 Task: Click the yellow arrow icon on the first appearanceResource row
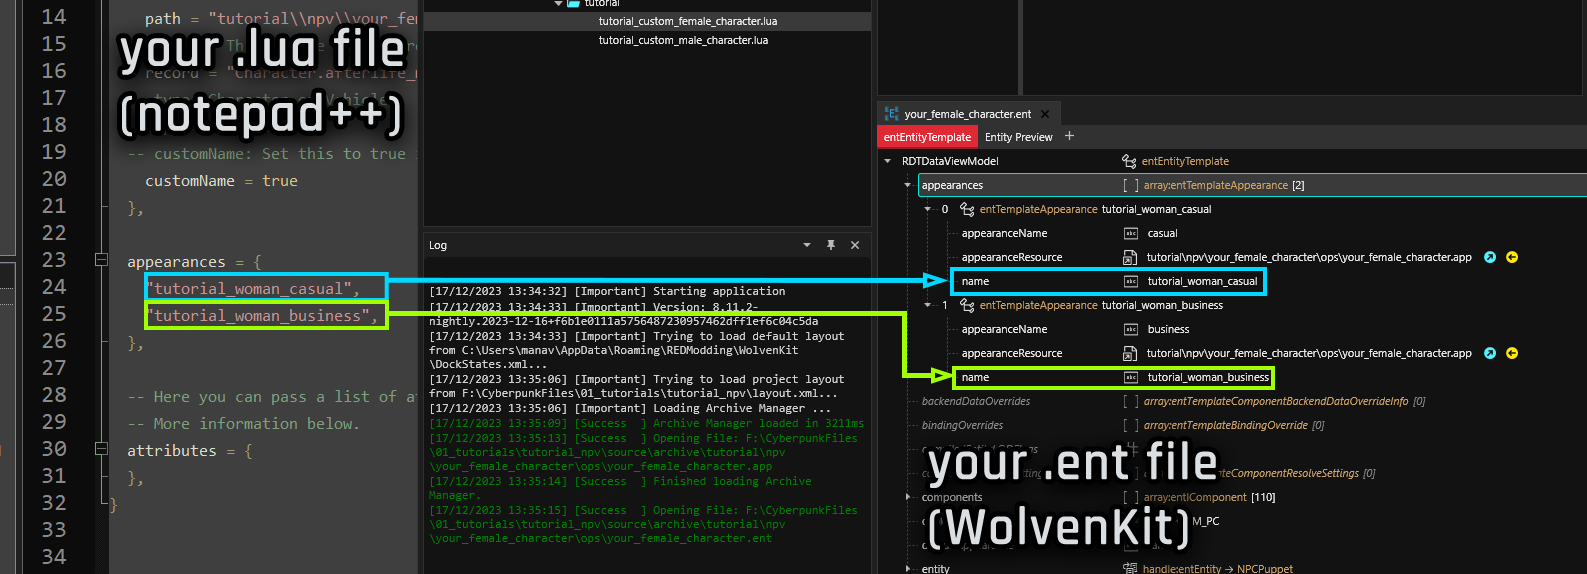point(1512,257)
